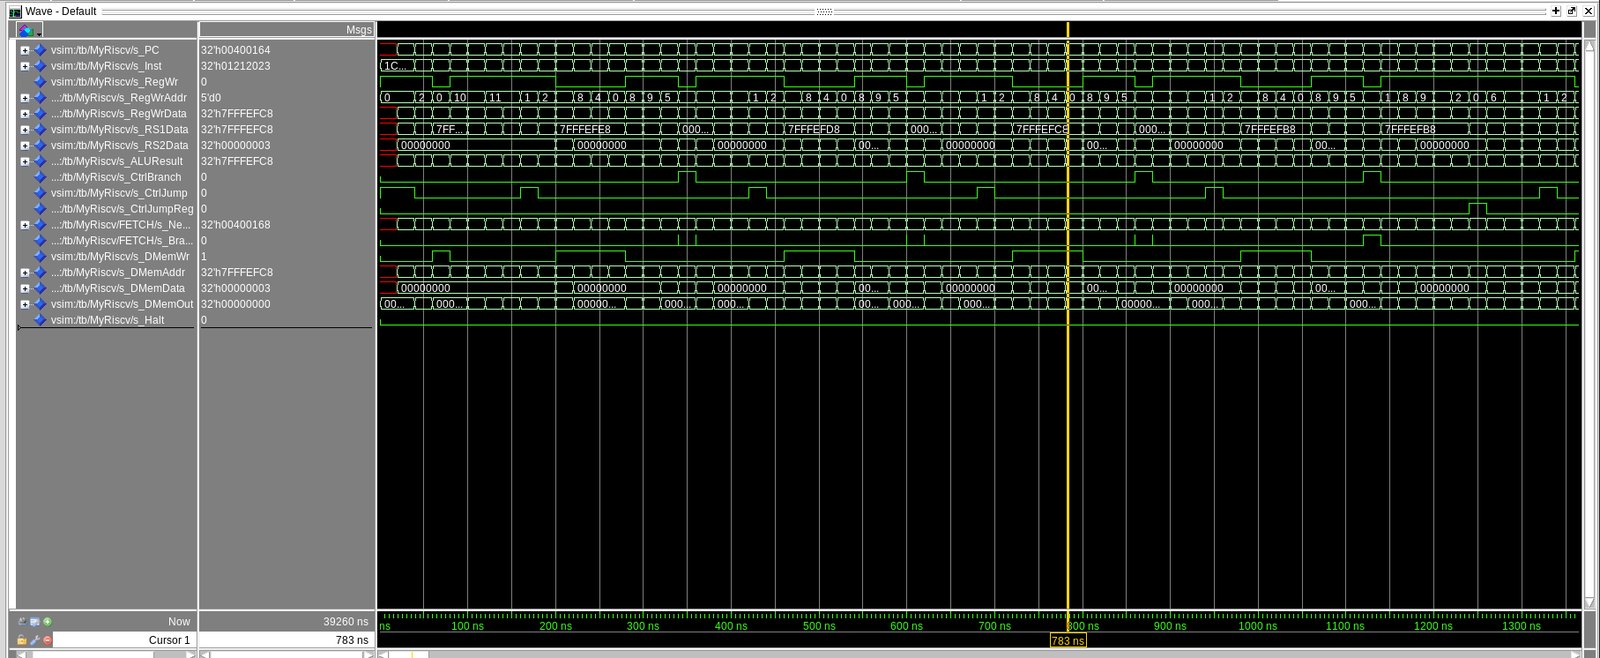Click the s_CtrlJump signal diamond icon

pyautogui.click(x=40, y=193)
